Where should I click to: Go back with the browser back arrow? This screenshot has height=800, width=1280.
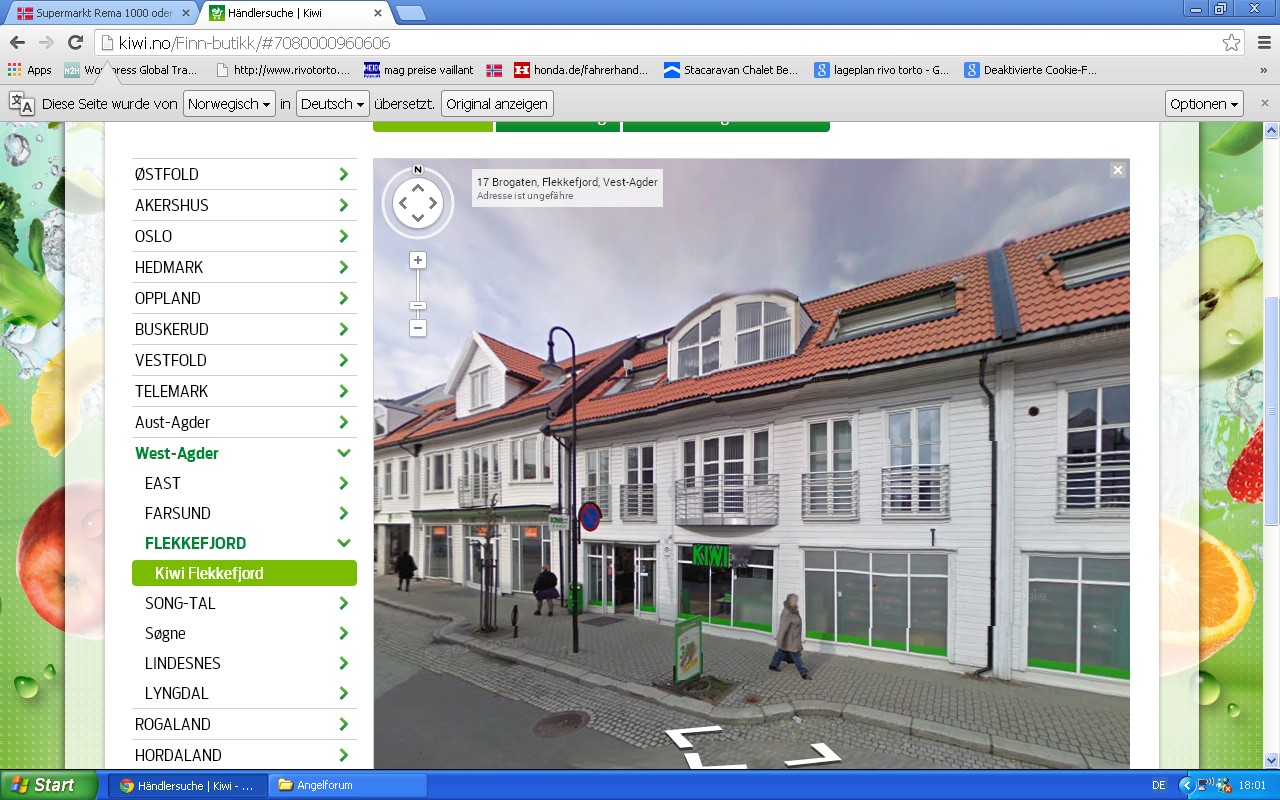tap(17, 42)
